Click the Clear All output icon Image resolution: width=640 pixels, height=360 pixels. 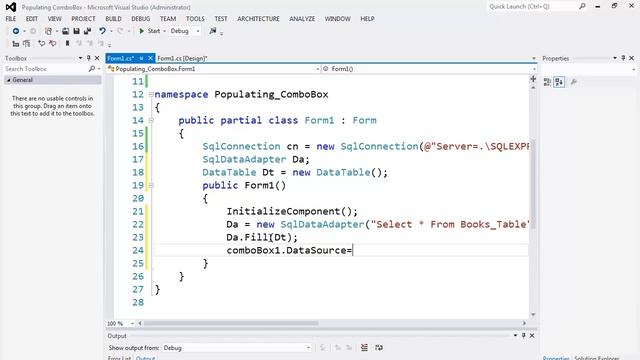364,348
